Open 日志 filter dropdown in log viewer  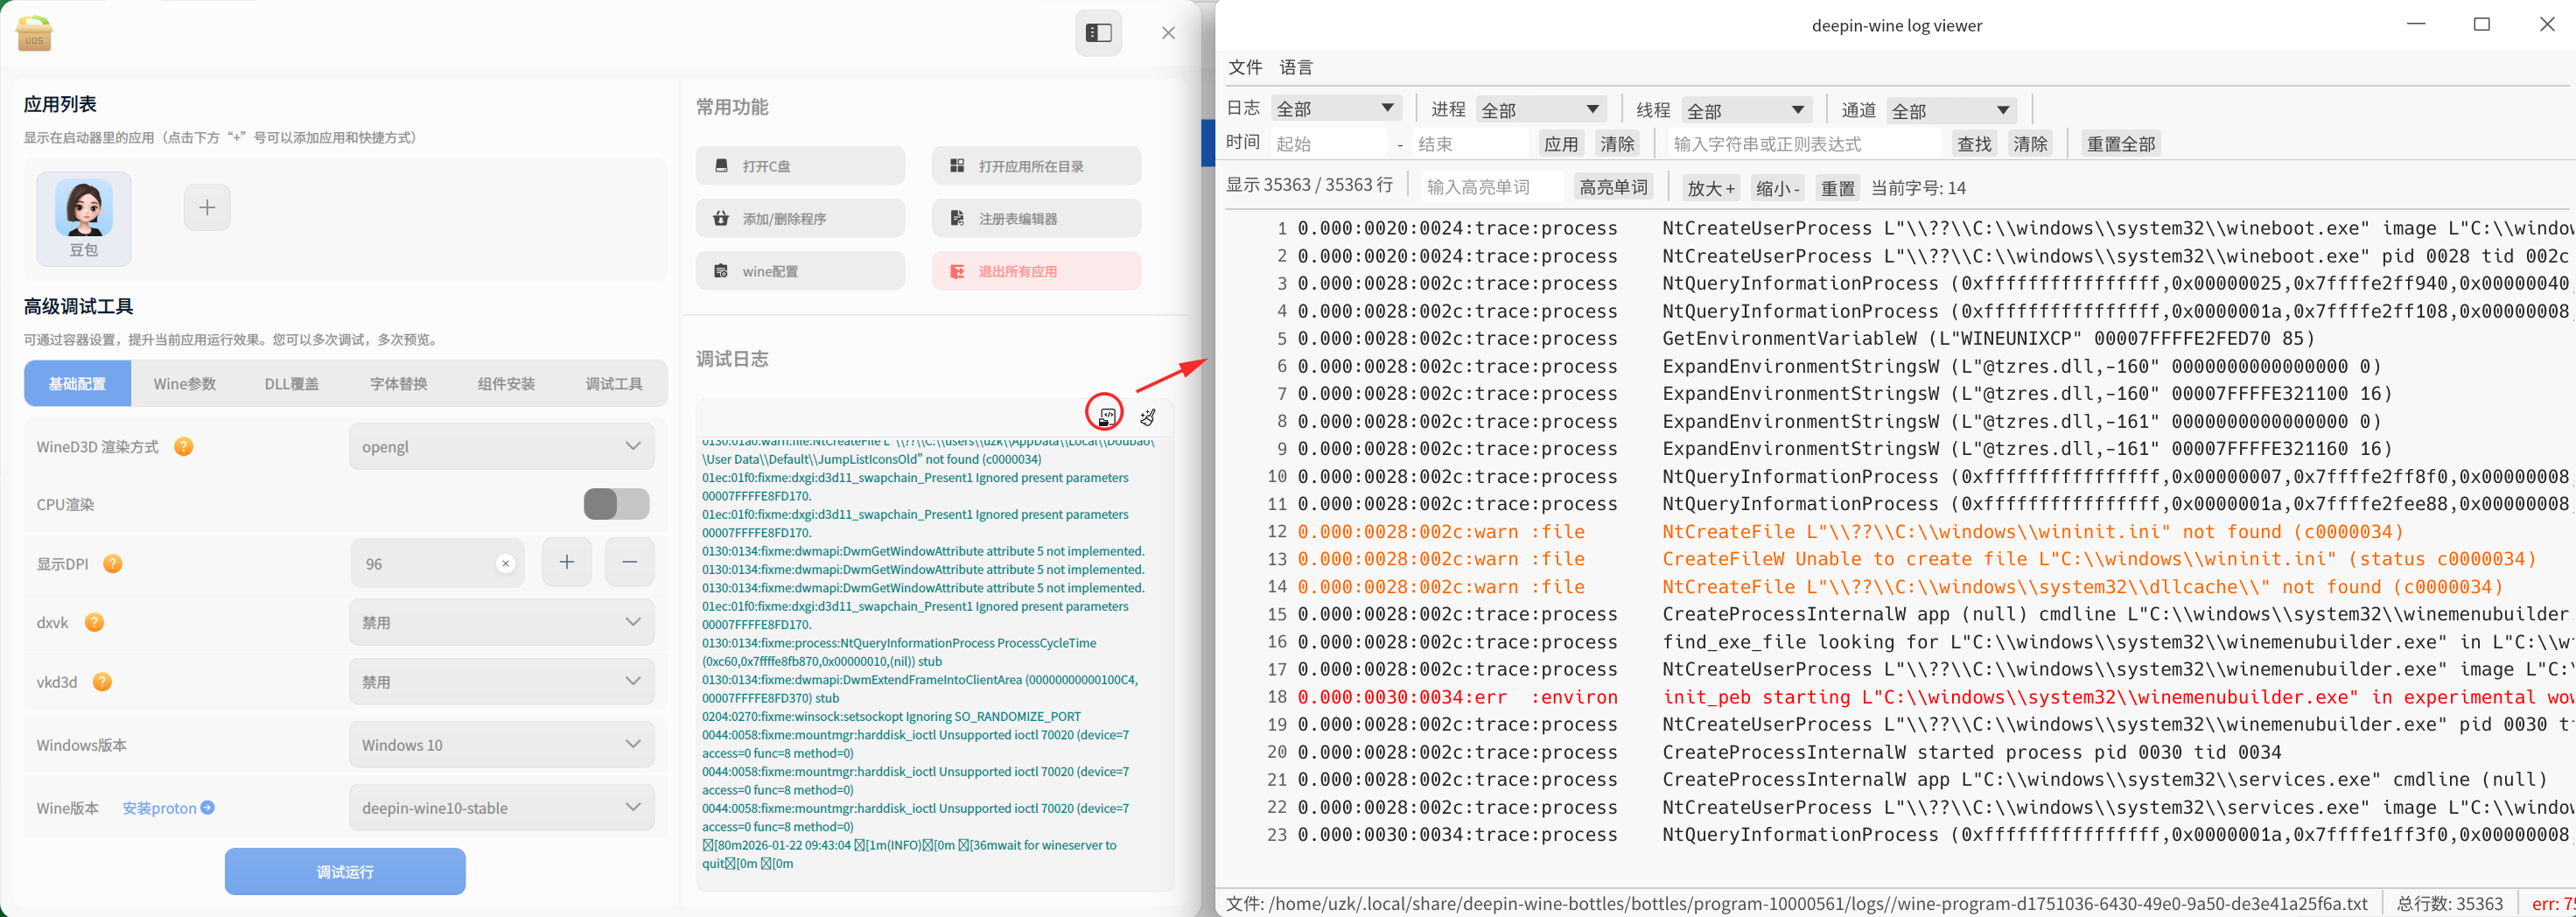(x=1336, y=109)
